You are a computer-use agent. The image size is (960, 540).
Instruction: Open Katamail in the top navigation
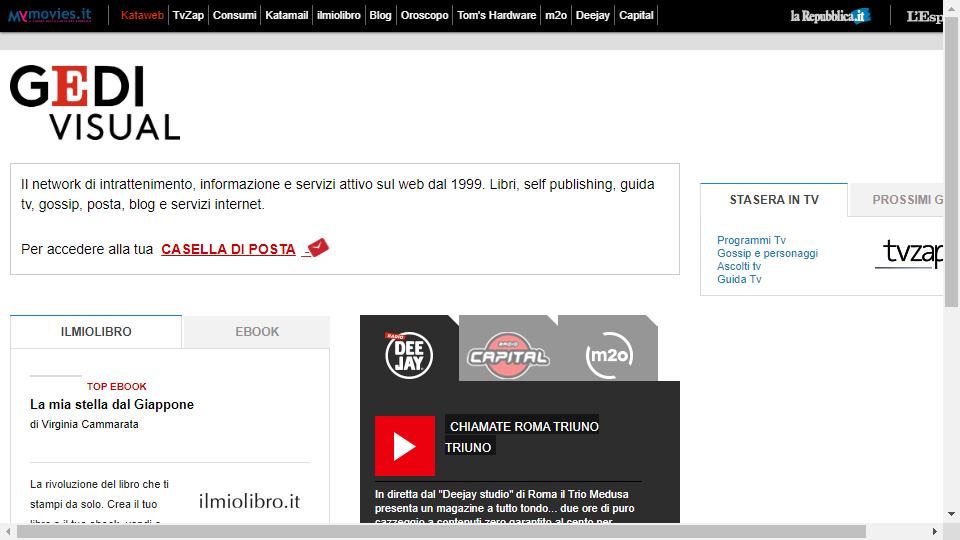(x=287, y=15)
